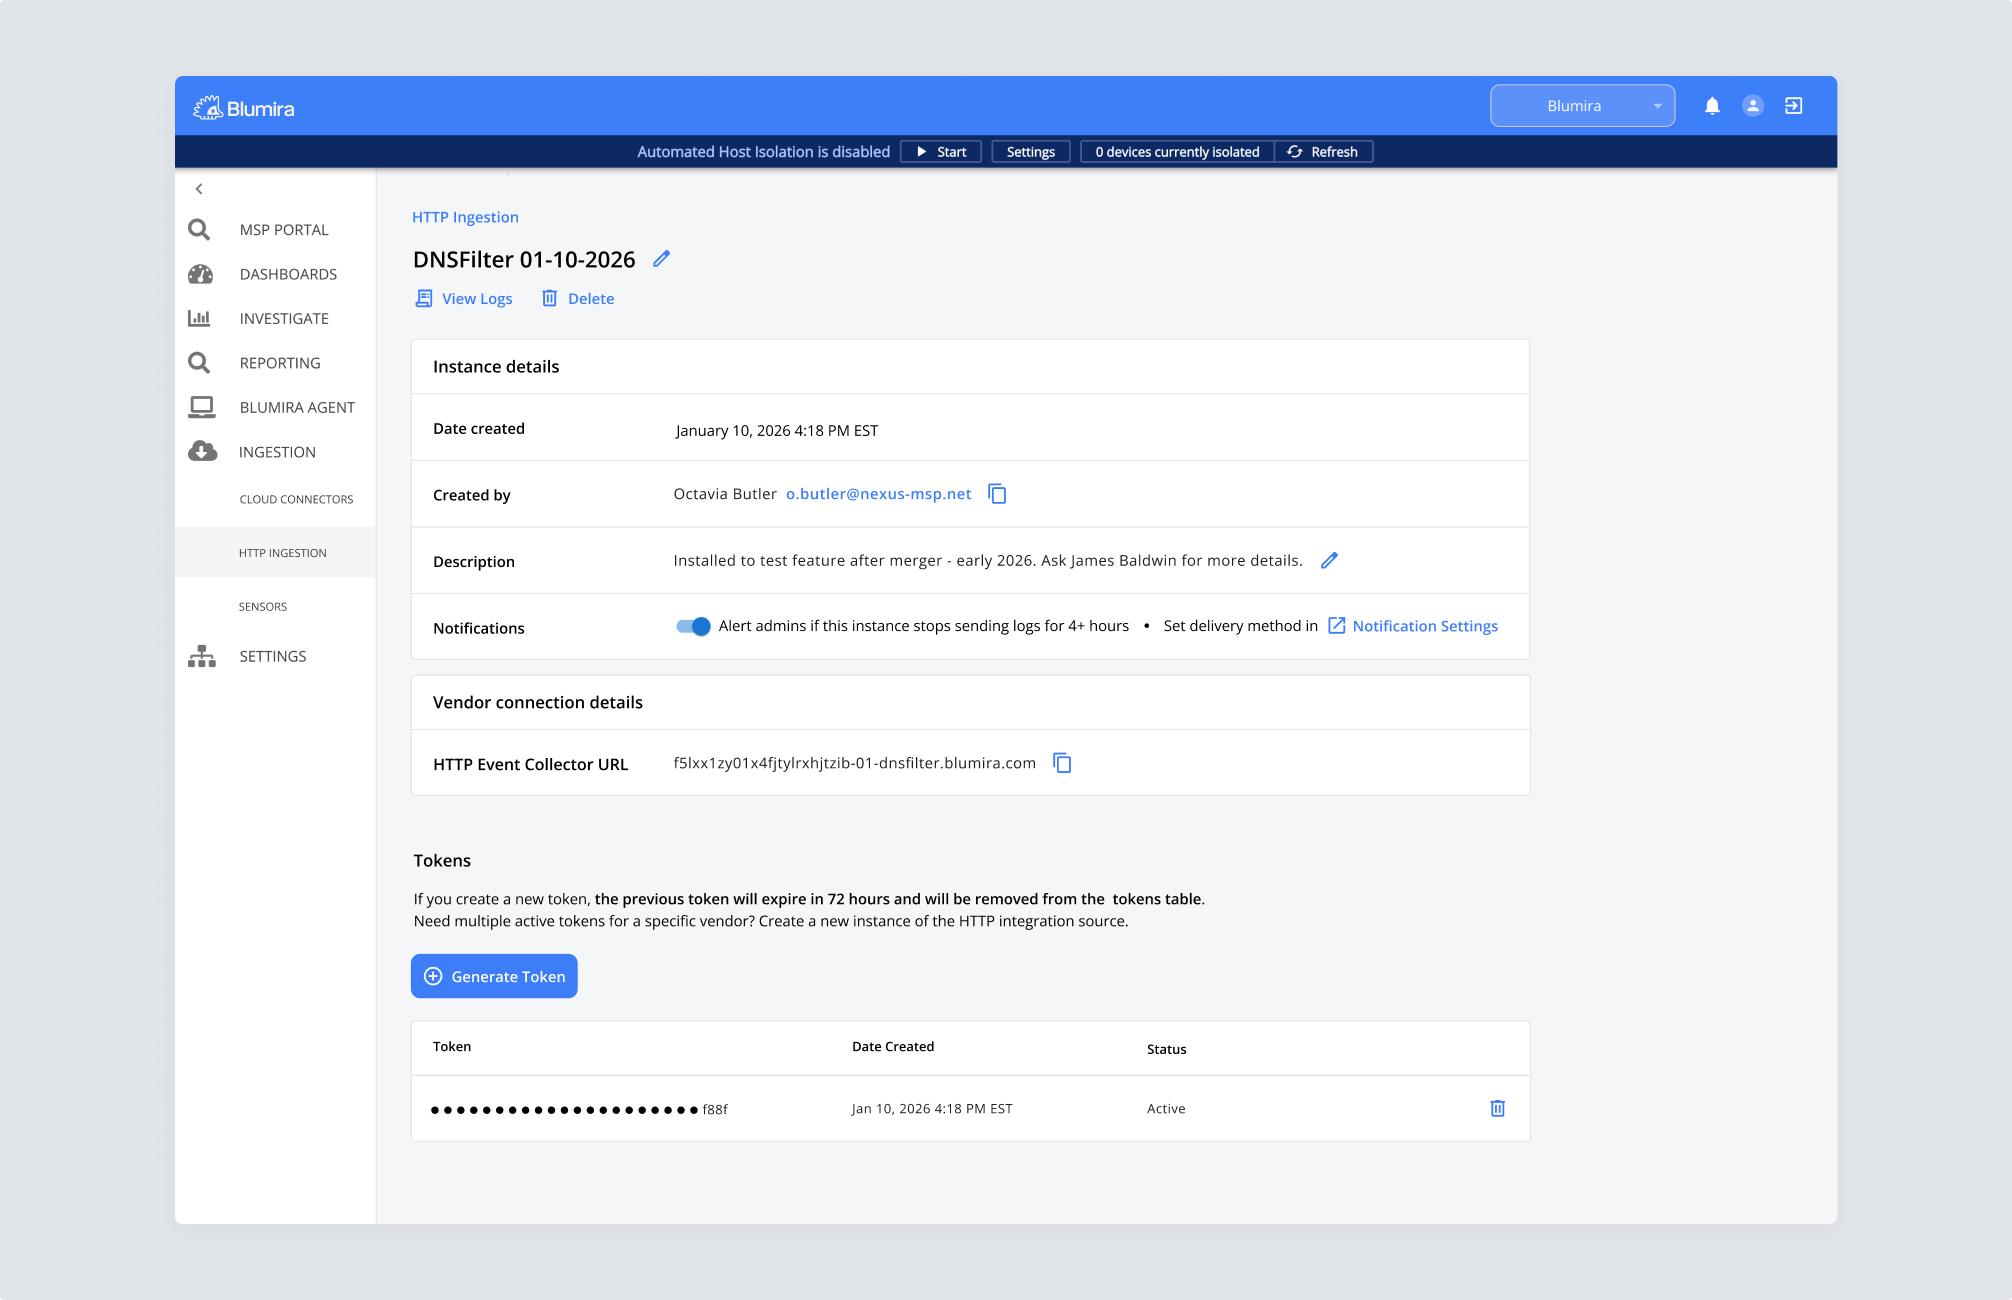Click Ingestion cloud download icon
Viewport: 2012px width, 1300px height.
tap(203, 451)
